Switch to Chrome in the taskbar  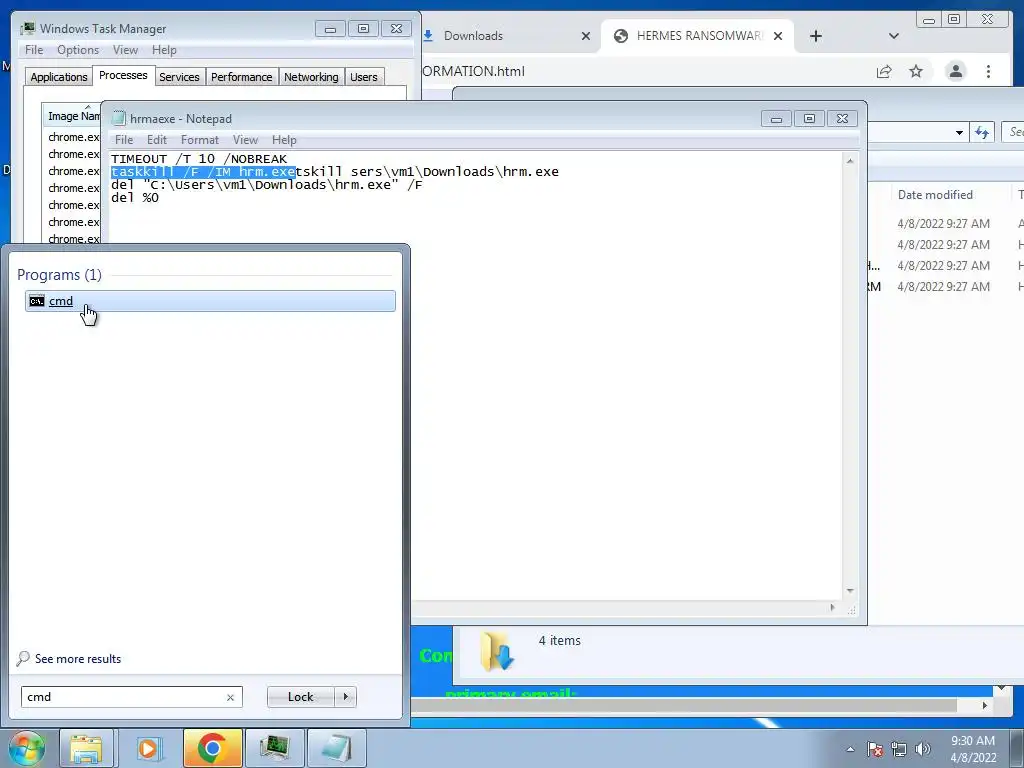(x=212, y=748)
